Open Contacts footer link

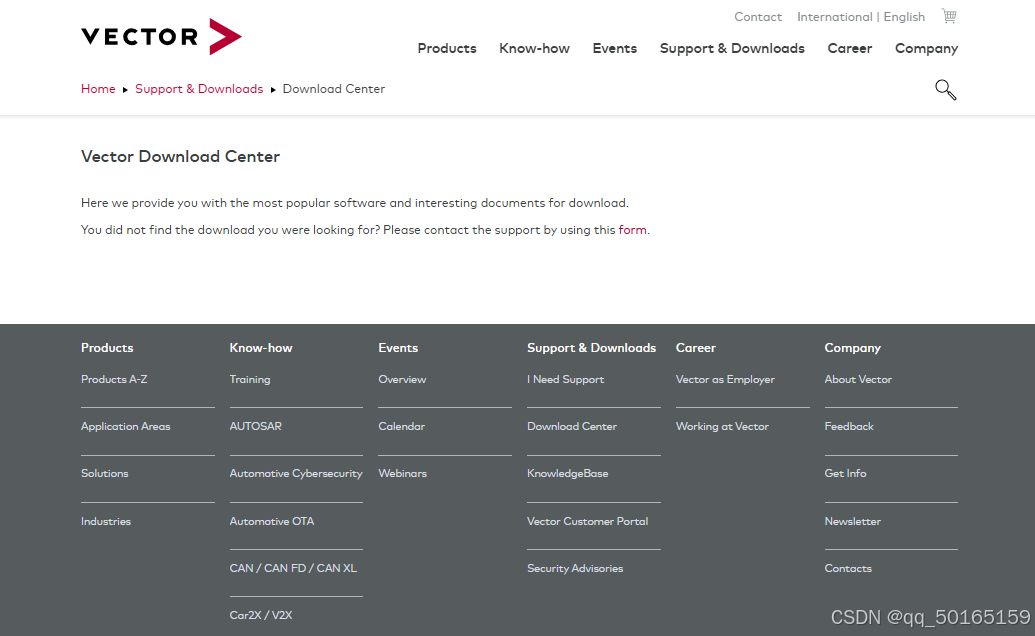coord(848,568)
